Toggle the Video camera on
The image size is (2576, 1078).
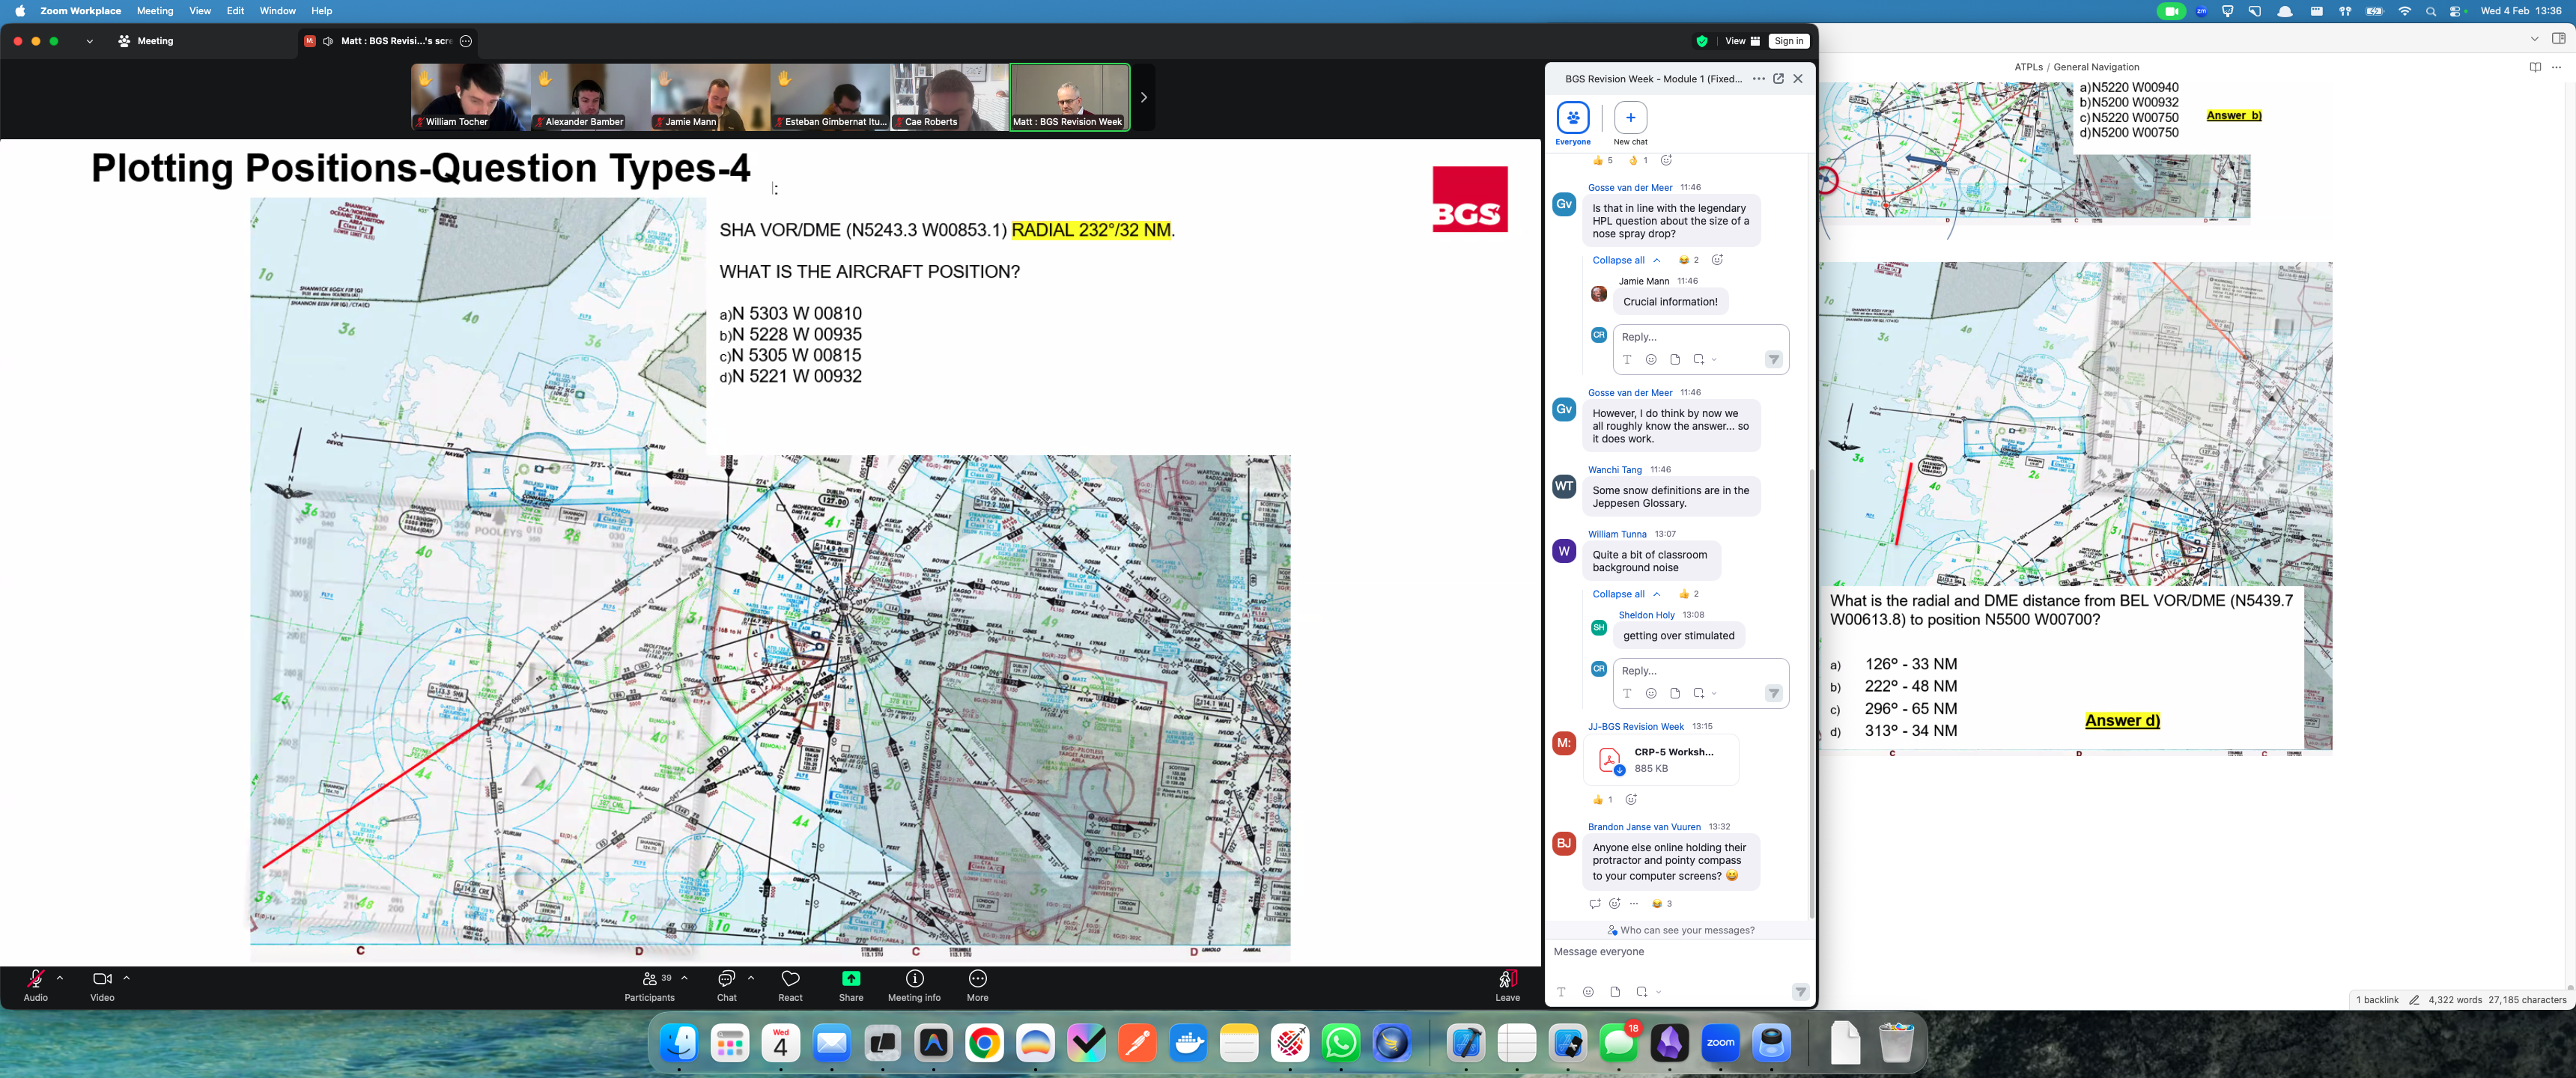102,979
